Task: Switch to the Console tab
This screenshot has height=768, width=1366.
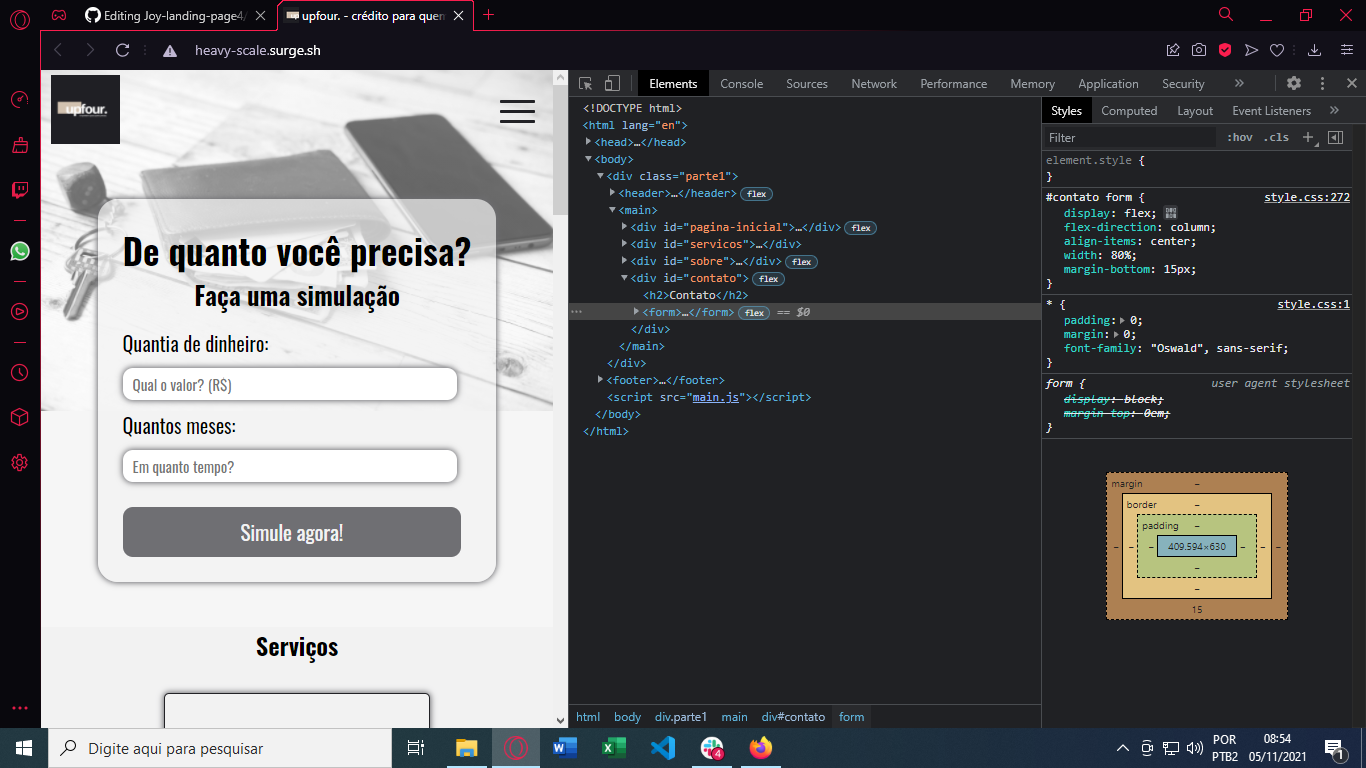Action: pyautogui.click(x=742, y=84)
